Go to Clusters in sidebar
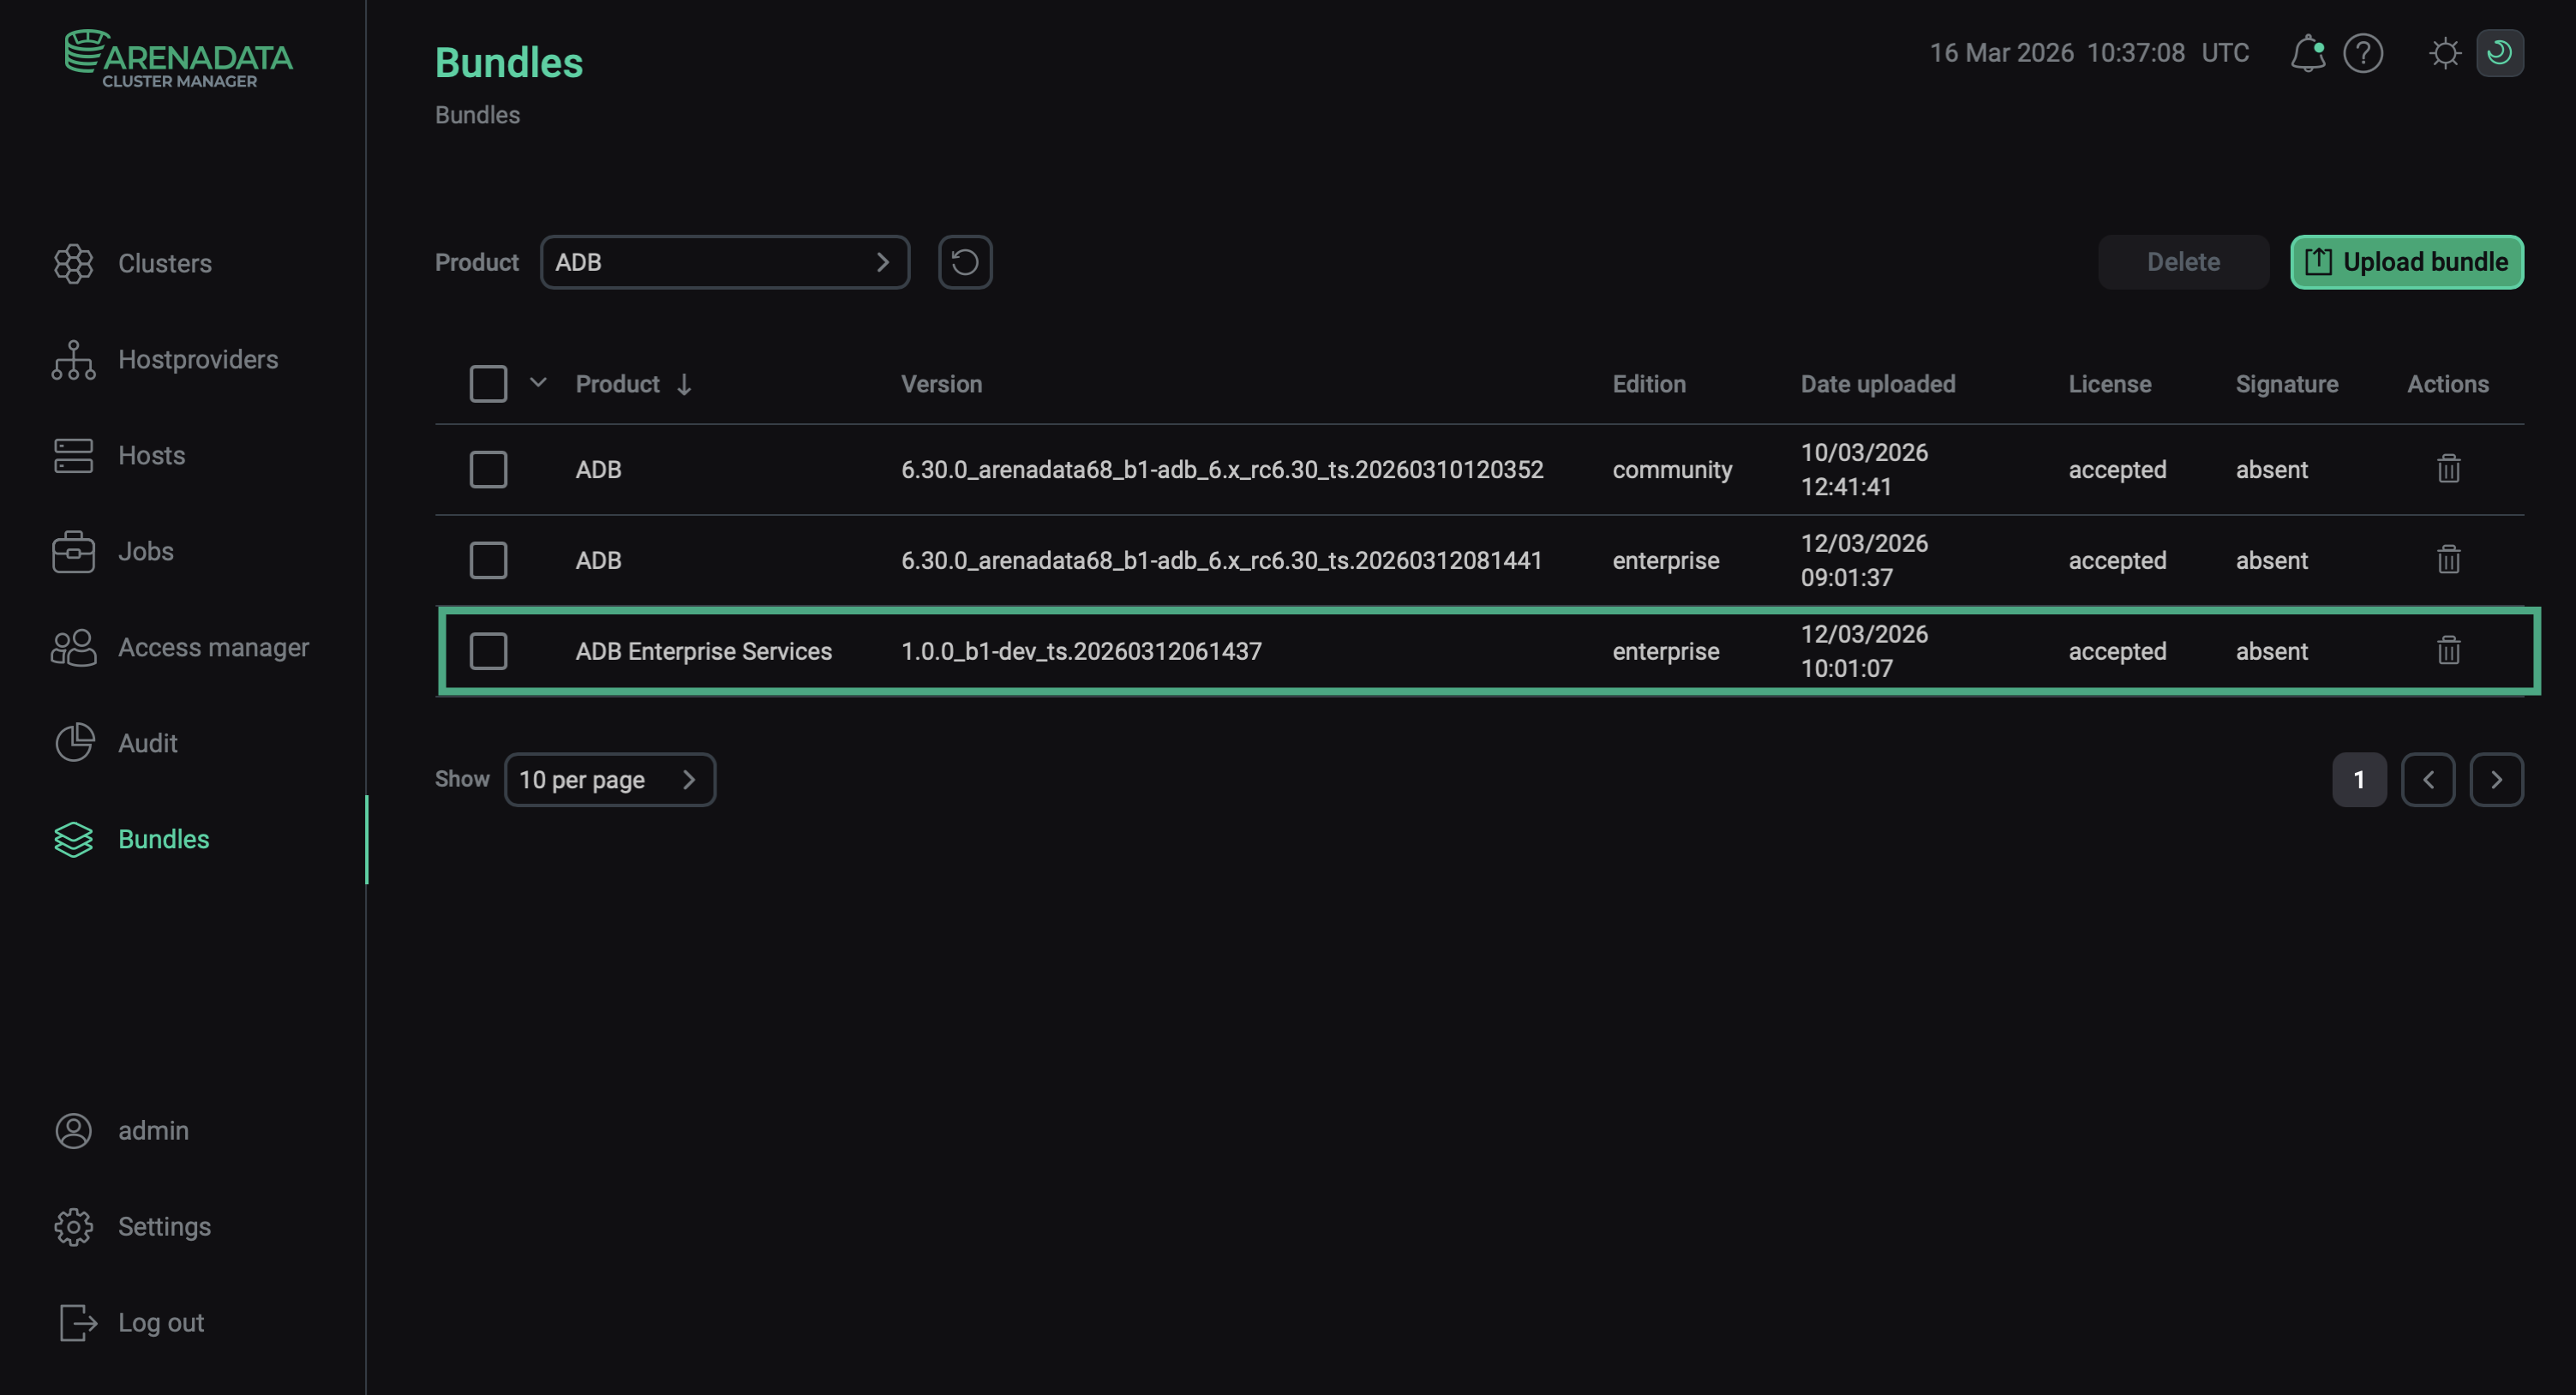This screenshot has height=1395, width=2576. (x=164, y=263)
